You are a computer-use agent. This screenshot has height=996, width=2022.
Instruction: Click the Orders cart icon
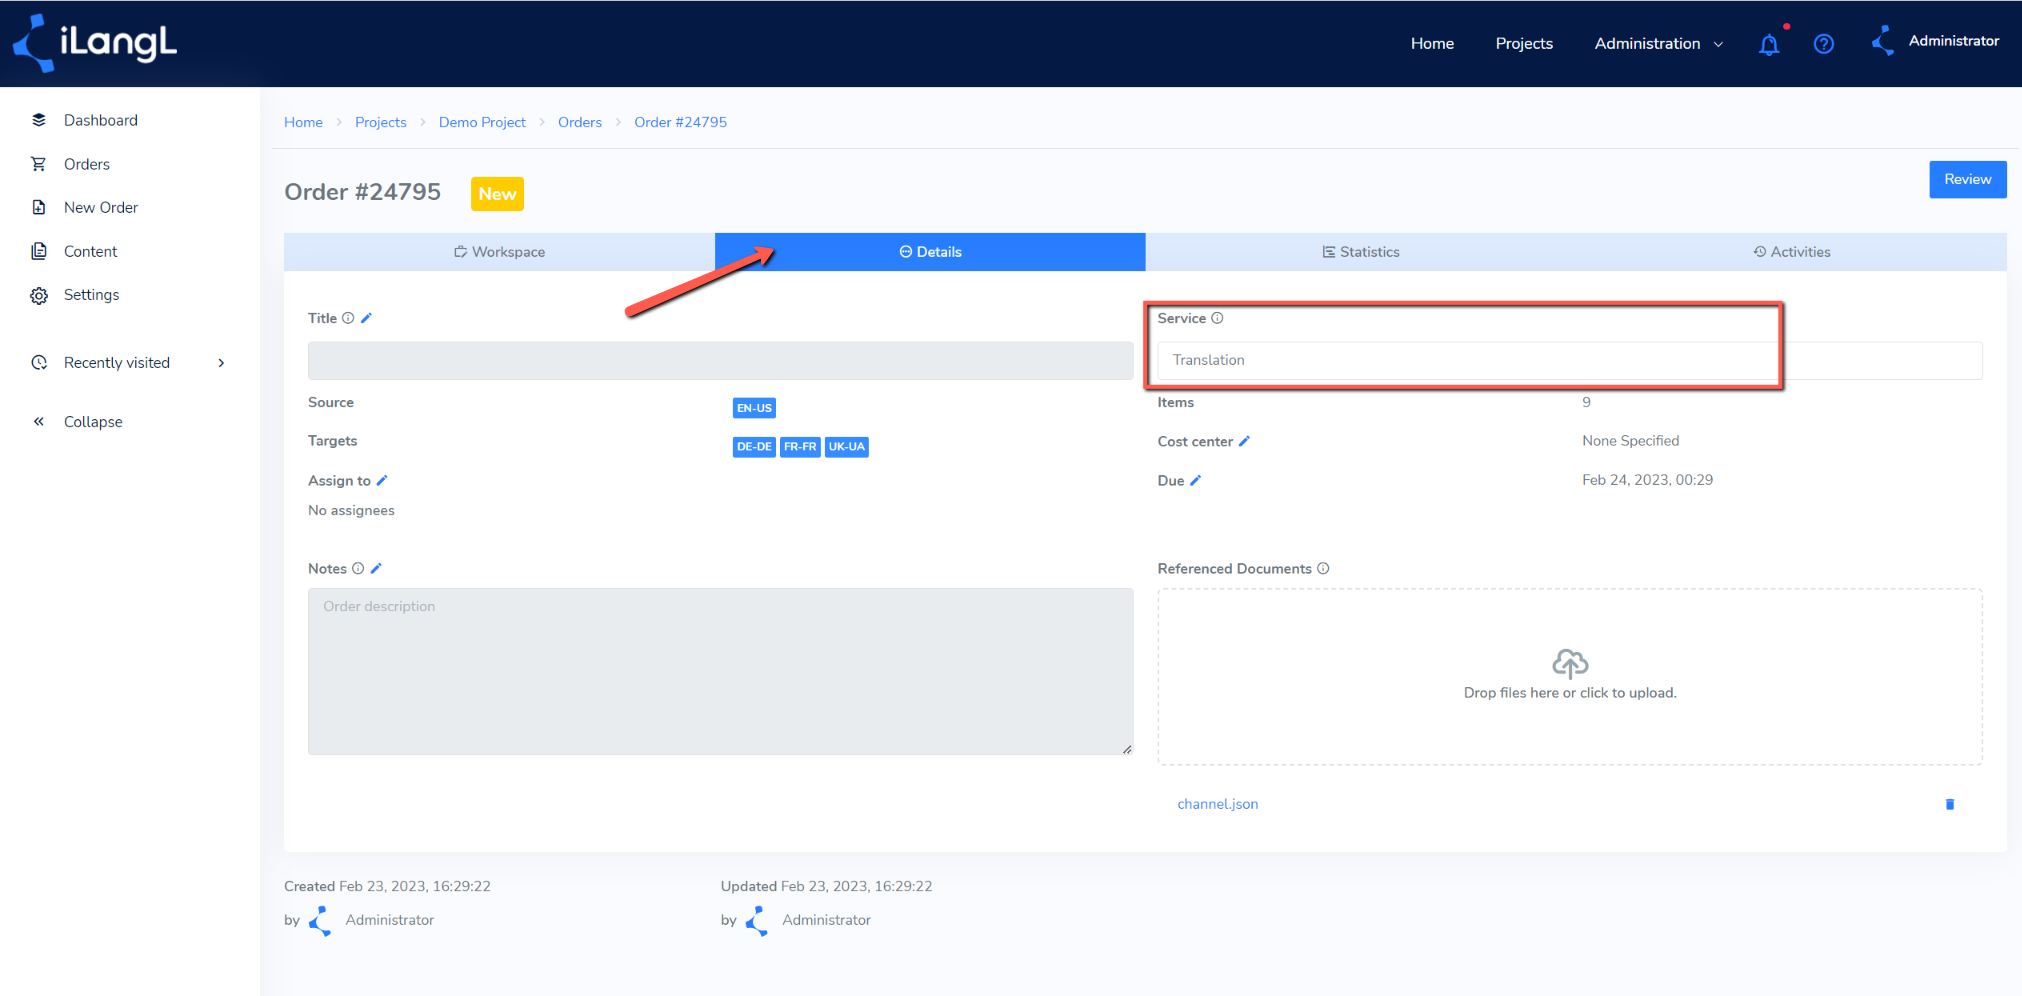tap(39, 164)
